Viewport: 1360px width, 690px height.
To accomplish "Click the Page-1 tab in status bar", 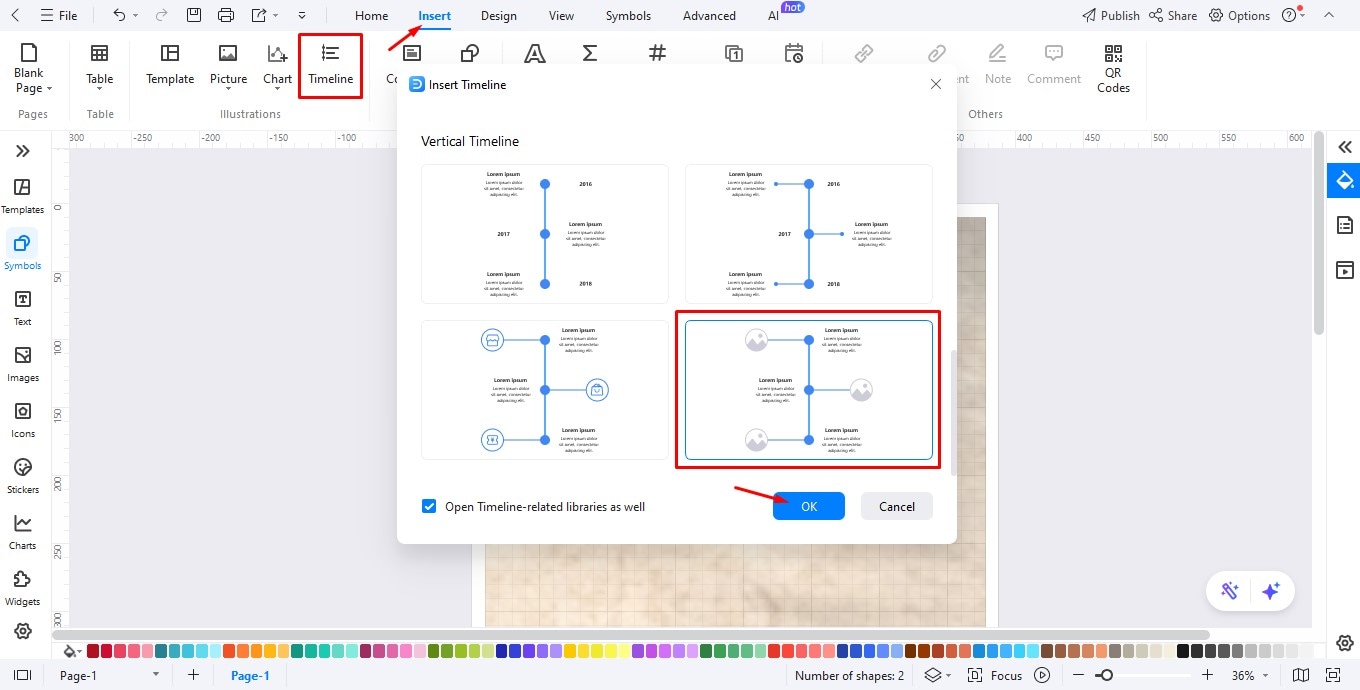I will (x=250, y=675).
